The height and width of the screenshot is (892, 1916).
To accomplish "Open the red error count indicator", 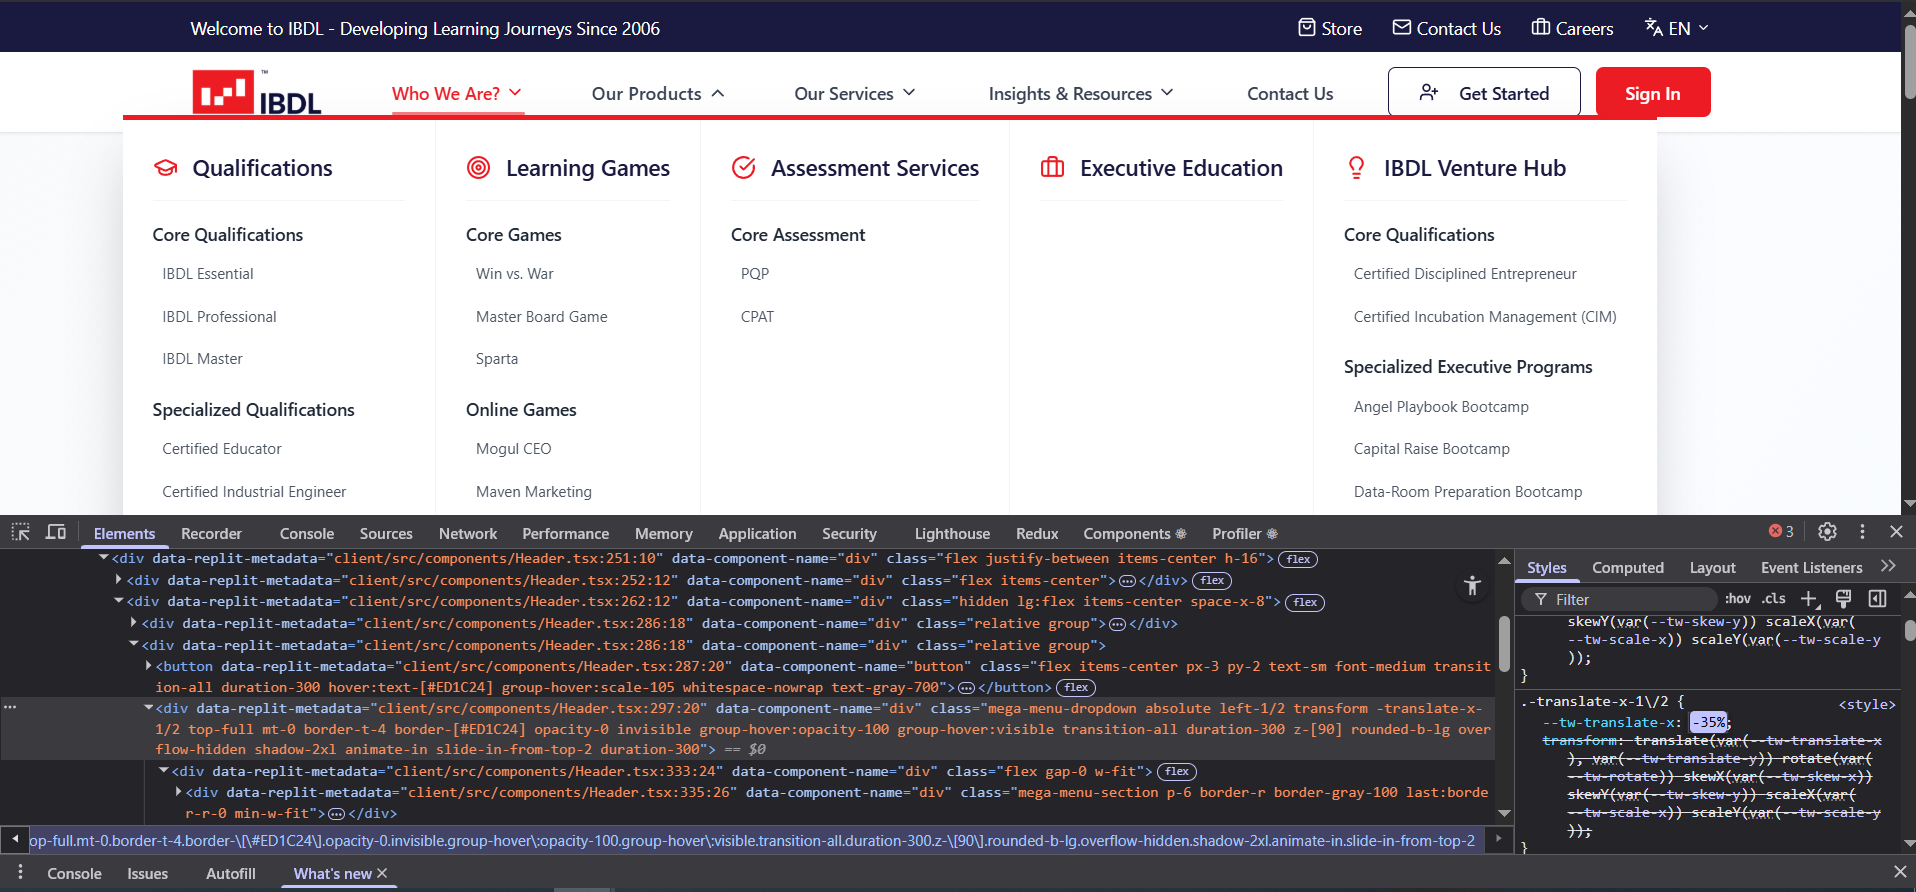I will tap(1781, 532).
